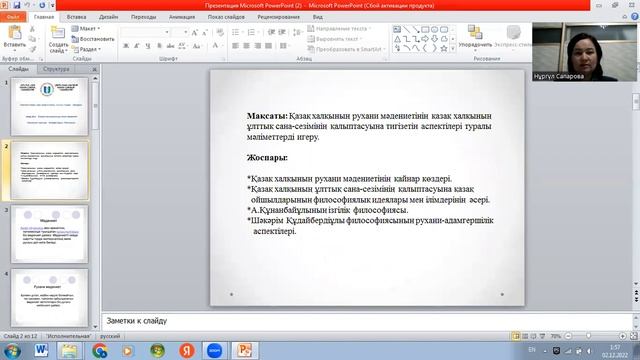Toggle strikethrough formatting
640x360 pixels.
[170, 46]
